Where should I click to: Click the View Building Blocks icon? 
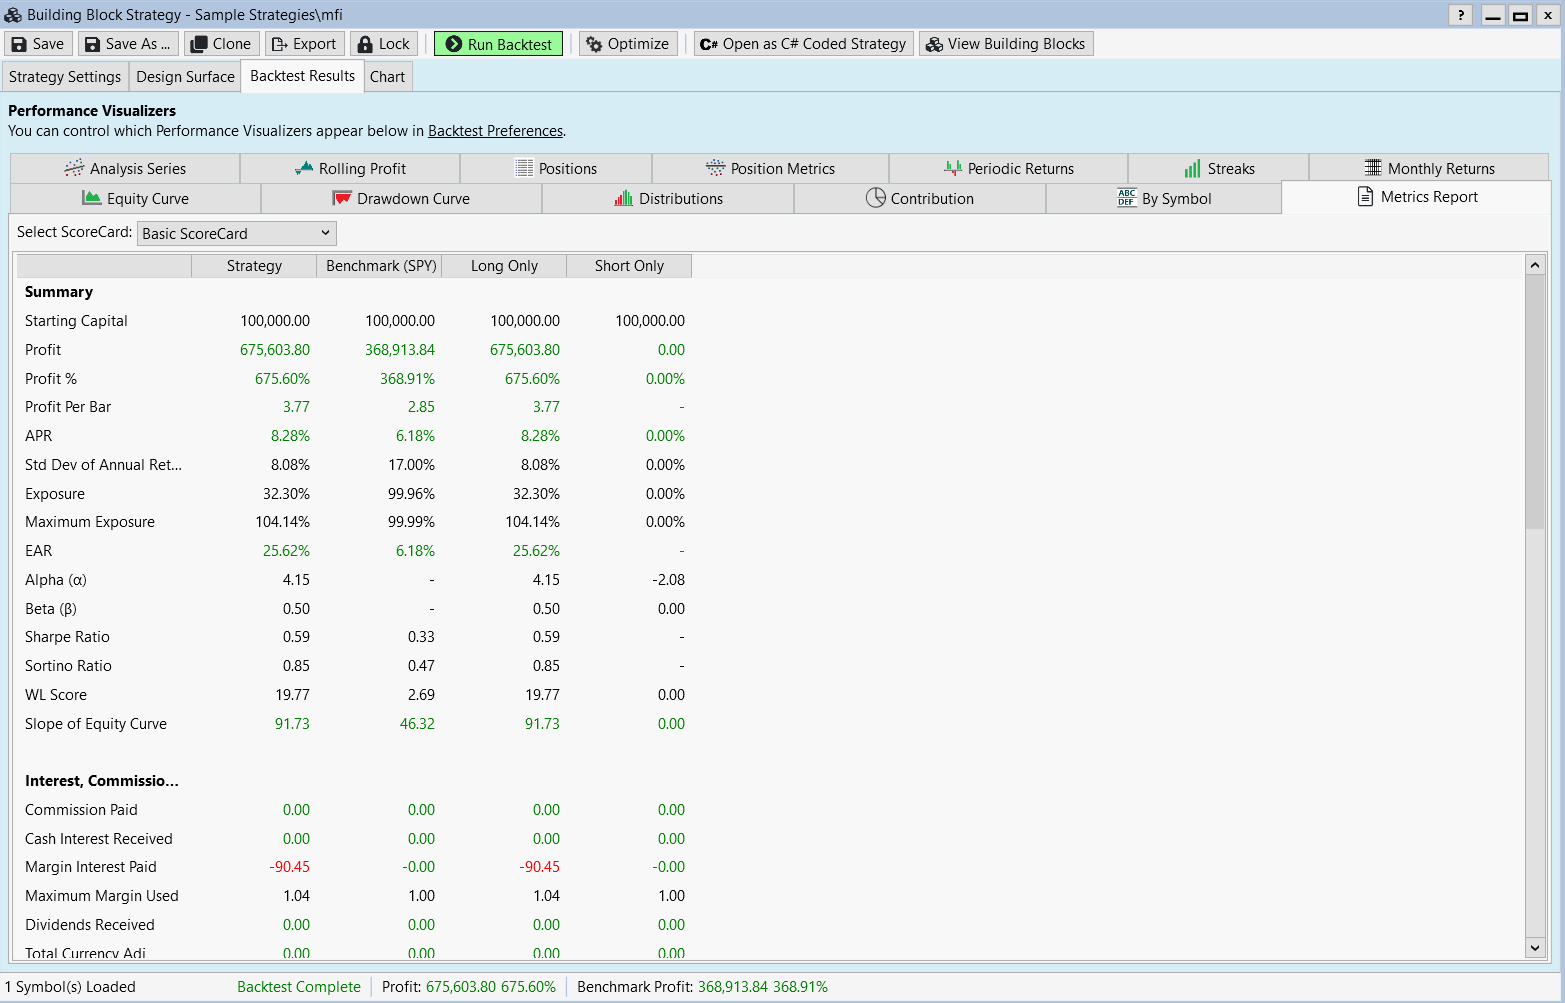pos(934,44)
